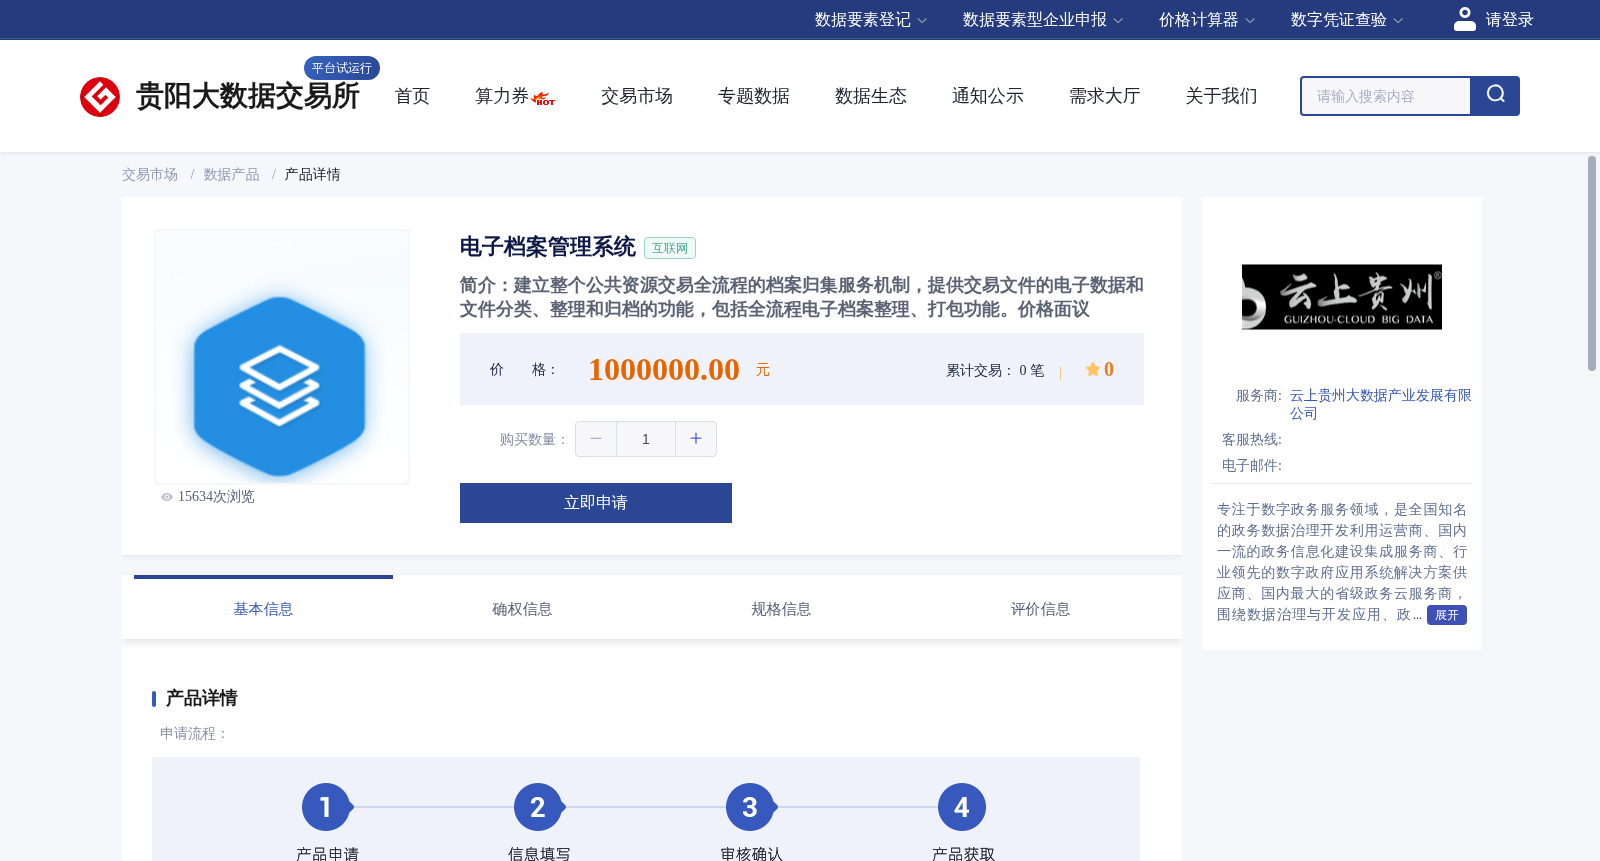This screenshot has height=861, width=1600.
Task: Click step 3 circle 审核确认
Action: tap(750, 807)
